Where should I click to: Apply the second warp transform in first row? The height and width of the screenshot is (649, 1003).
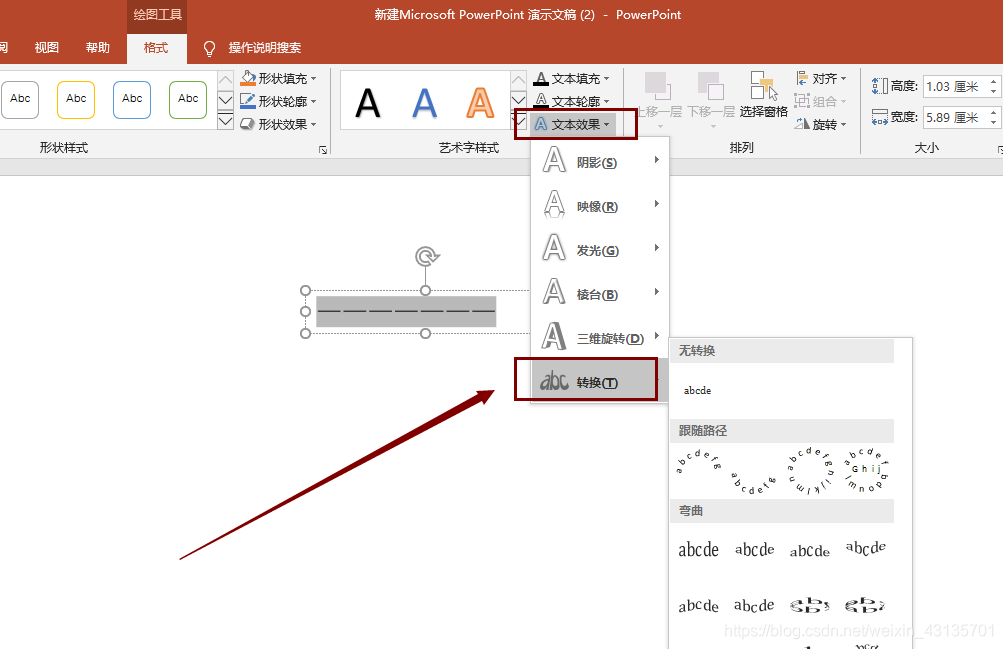click(754, 549)
